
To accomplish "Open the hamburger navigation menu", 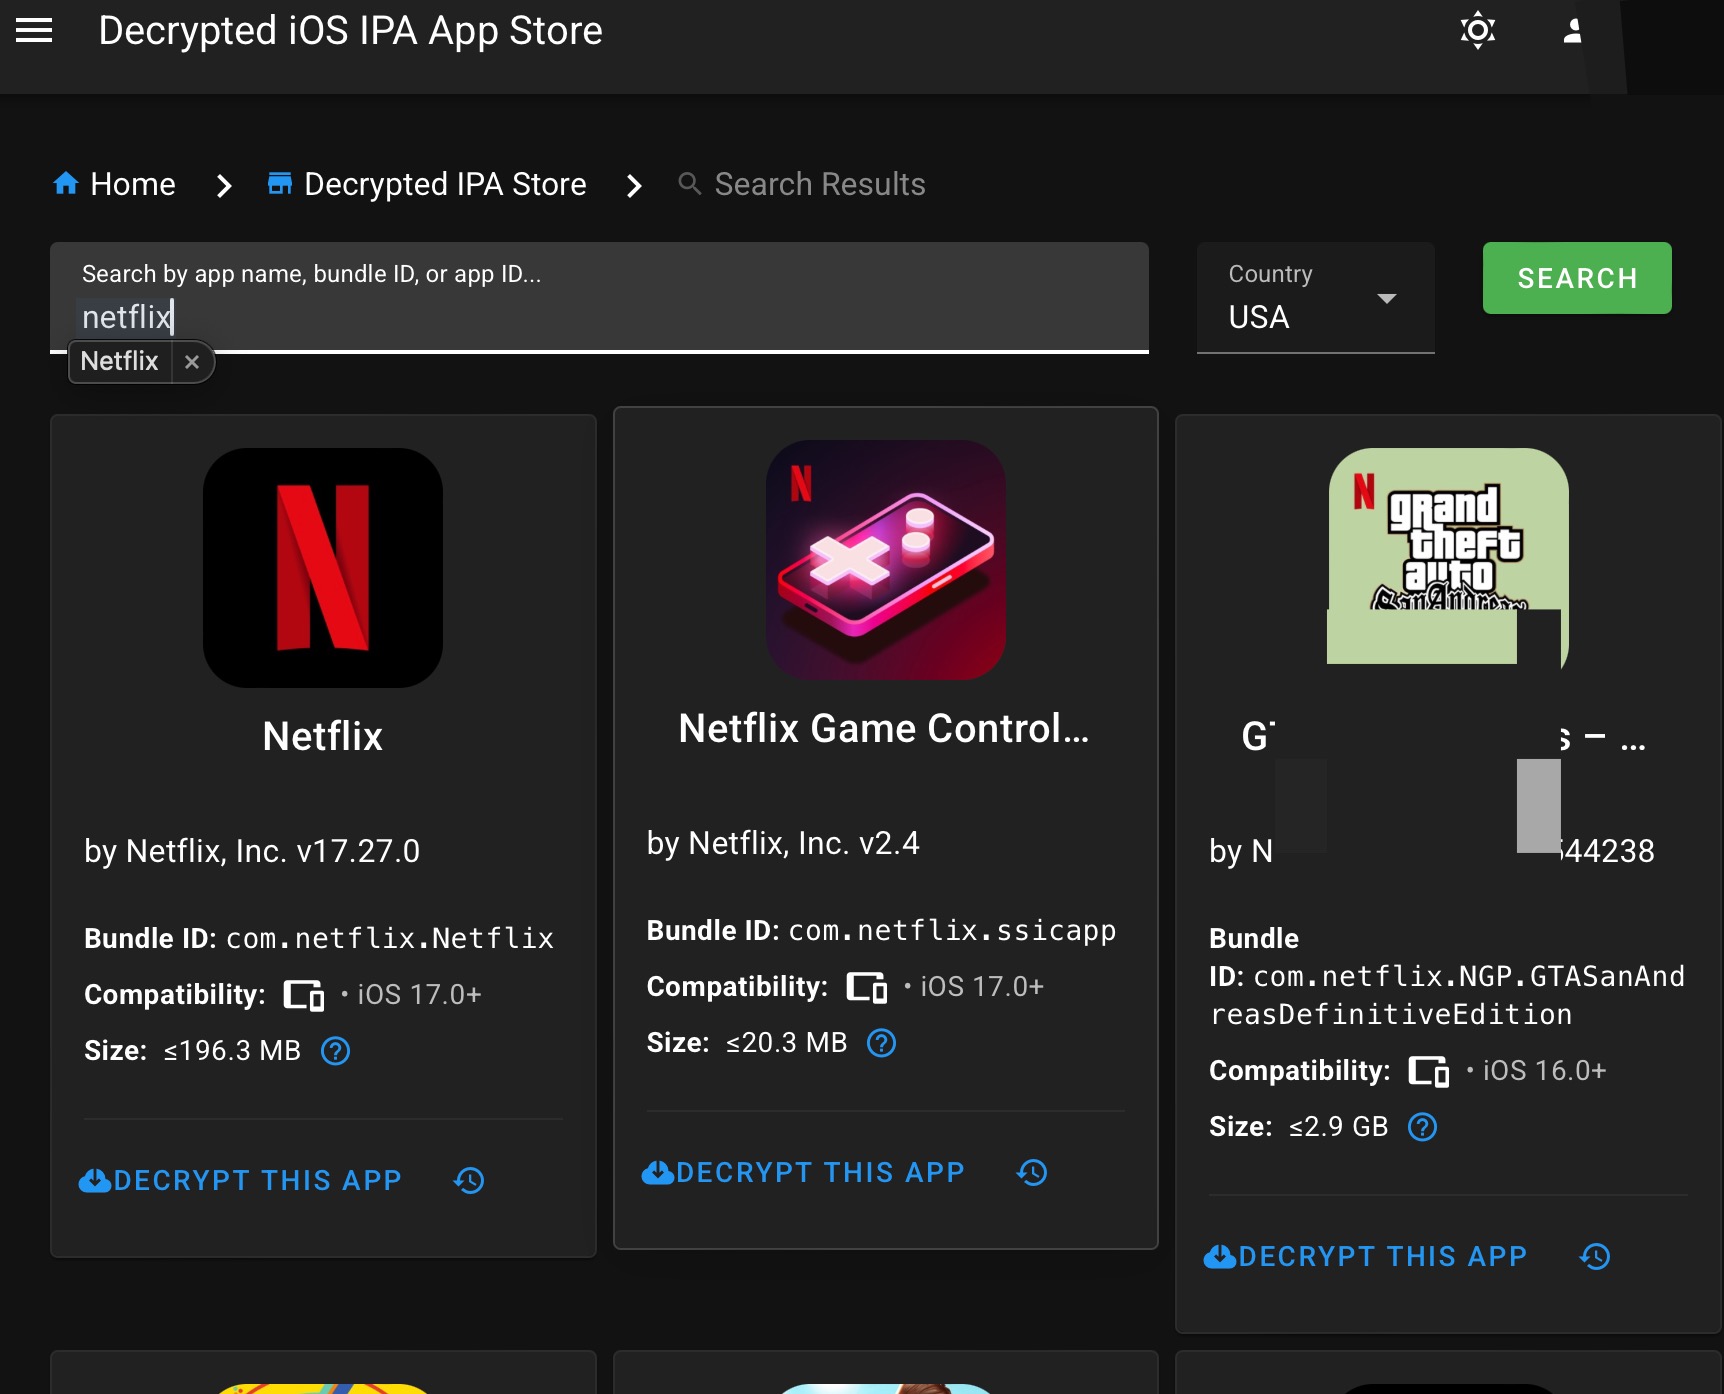I will [x=34, y=31].
